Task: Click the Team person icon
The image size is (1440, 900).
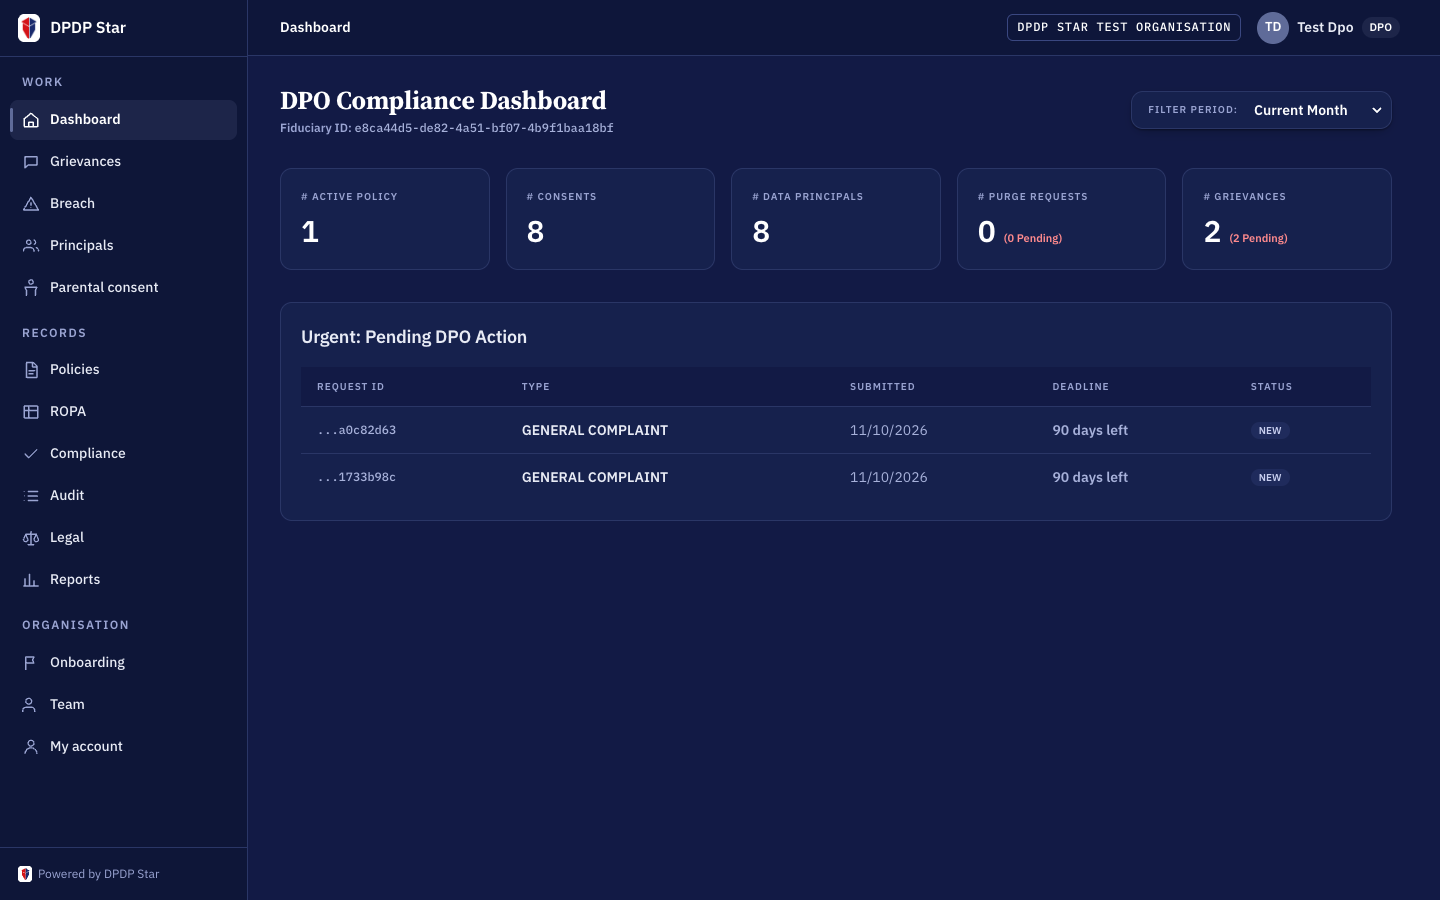Action: point(31,705)
